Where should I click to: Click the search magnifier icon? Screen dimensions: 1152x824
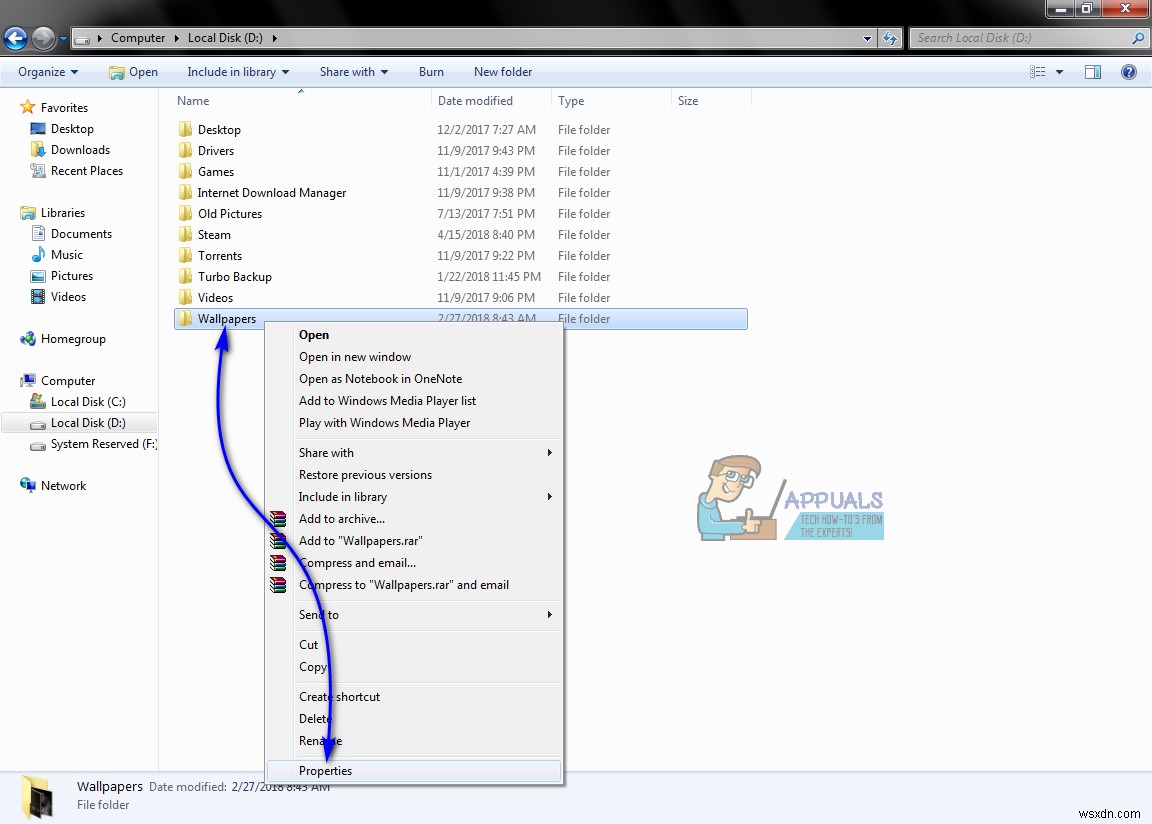click(x=1139, y=38)
